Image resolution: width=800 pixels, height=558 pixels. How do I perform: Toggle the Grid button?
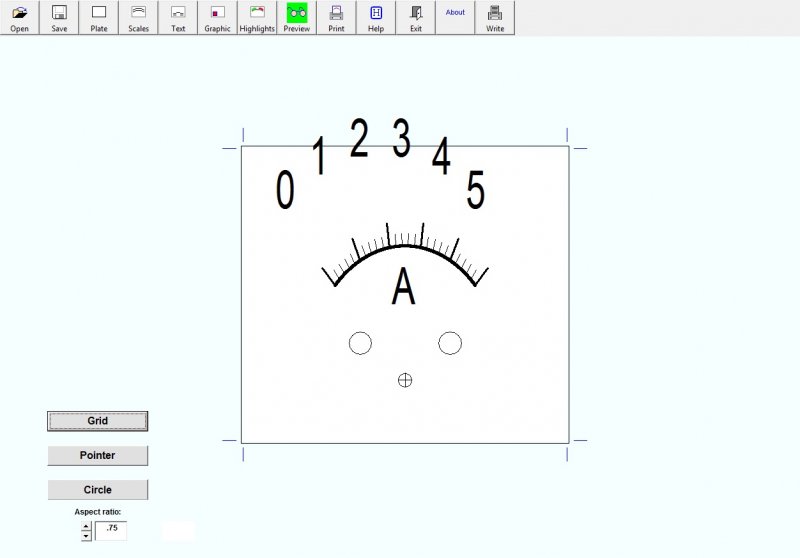pyautogui.click(x=97, y=421)
